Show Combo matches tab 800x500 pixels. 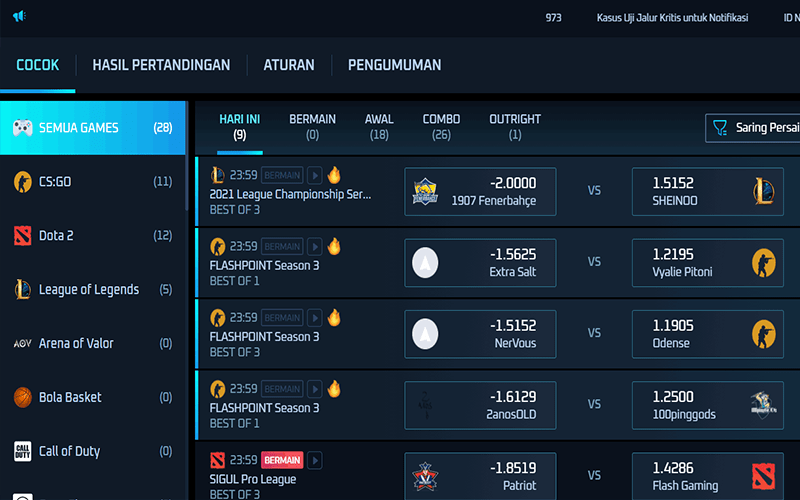click(441, 126)
